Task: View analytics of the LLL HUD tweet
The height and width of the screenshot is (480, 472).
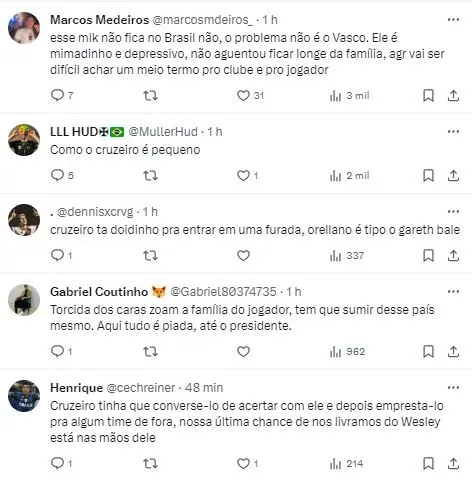Action: pyautogui.click(x=349, y=175)
